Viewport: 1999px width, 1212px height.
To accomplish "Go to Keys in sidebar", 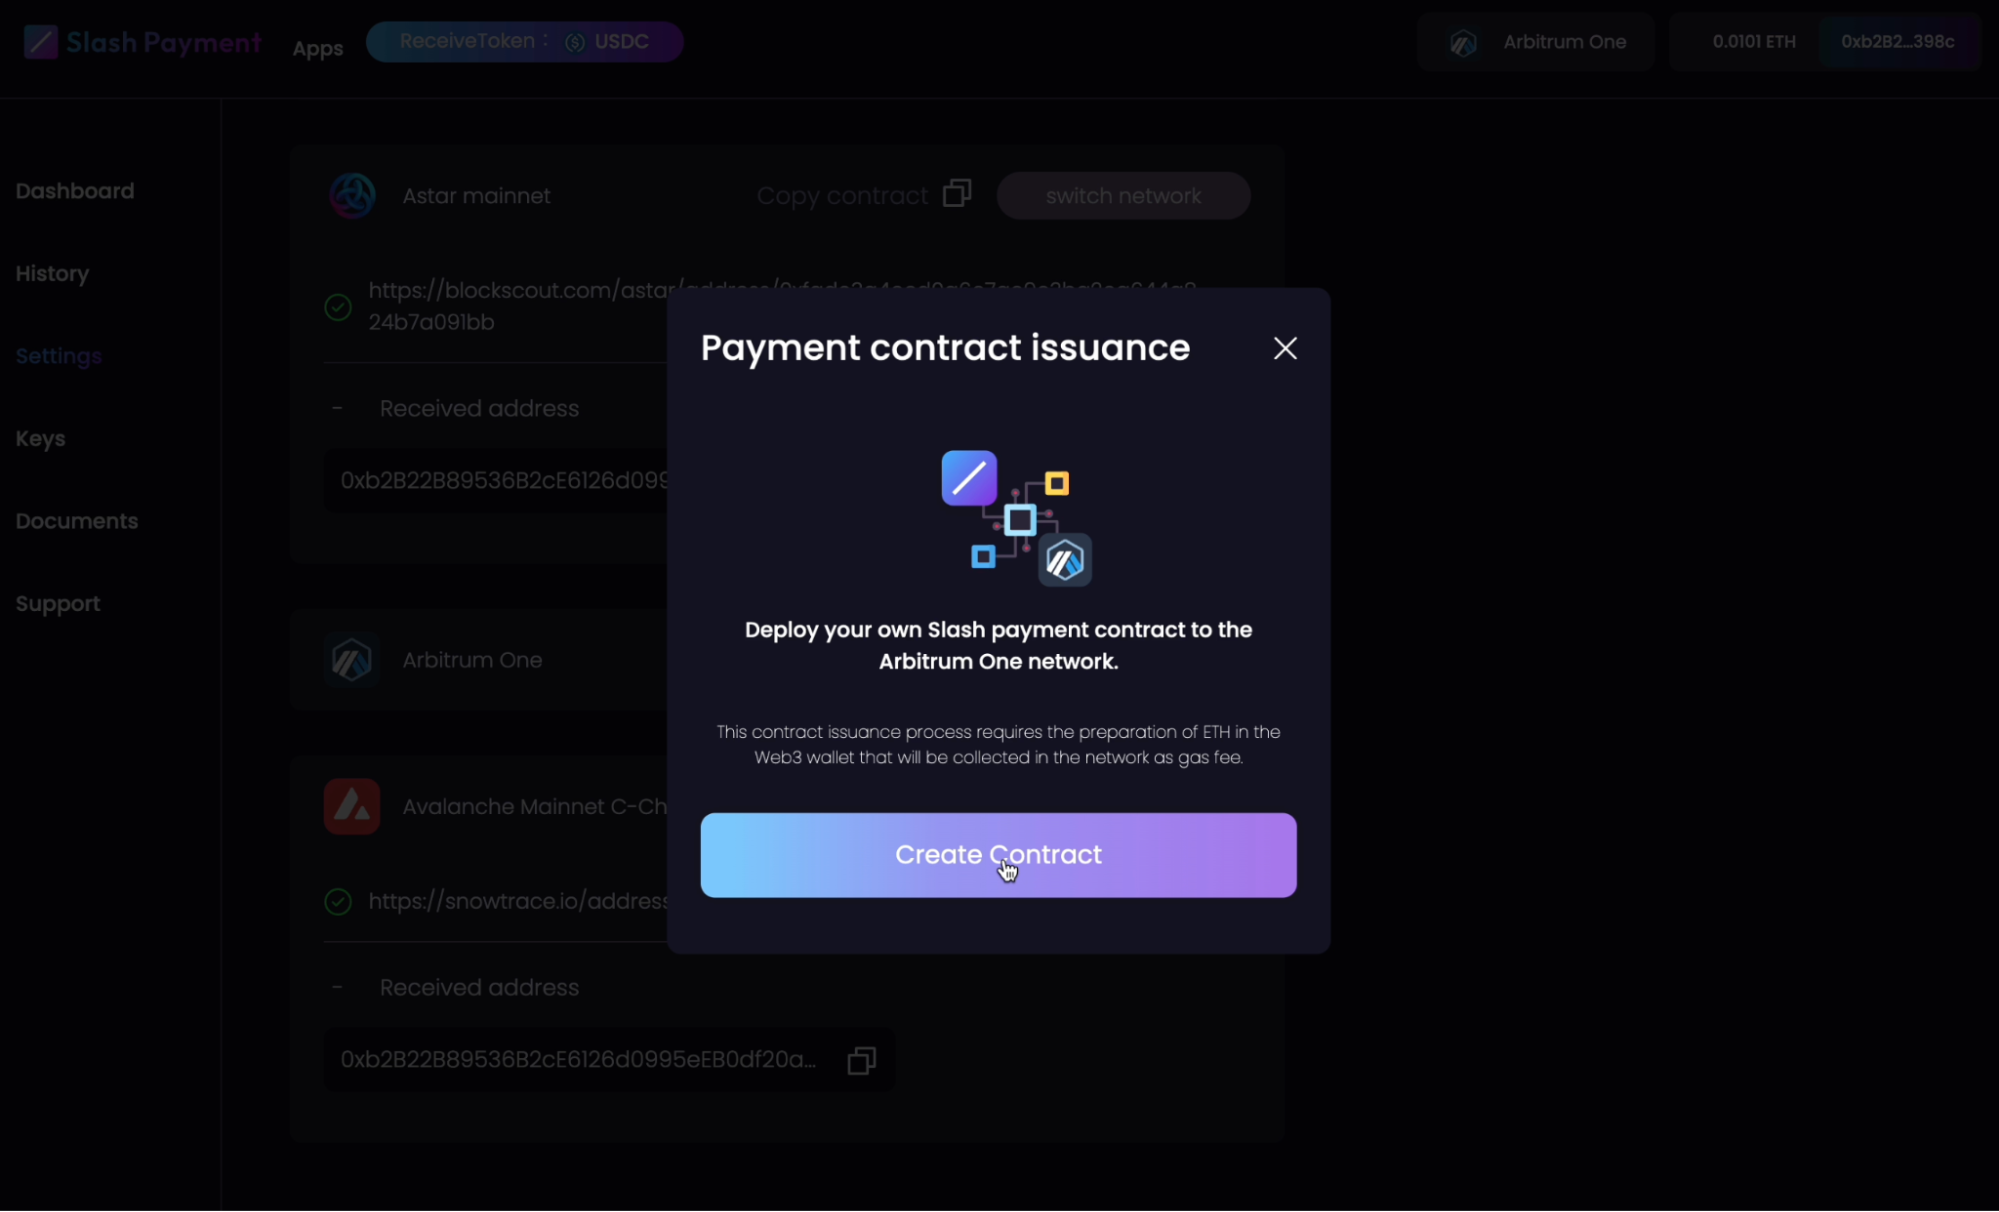I will [x=40, y=438].
